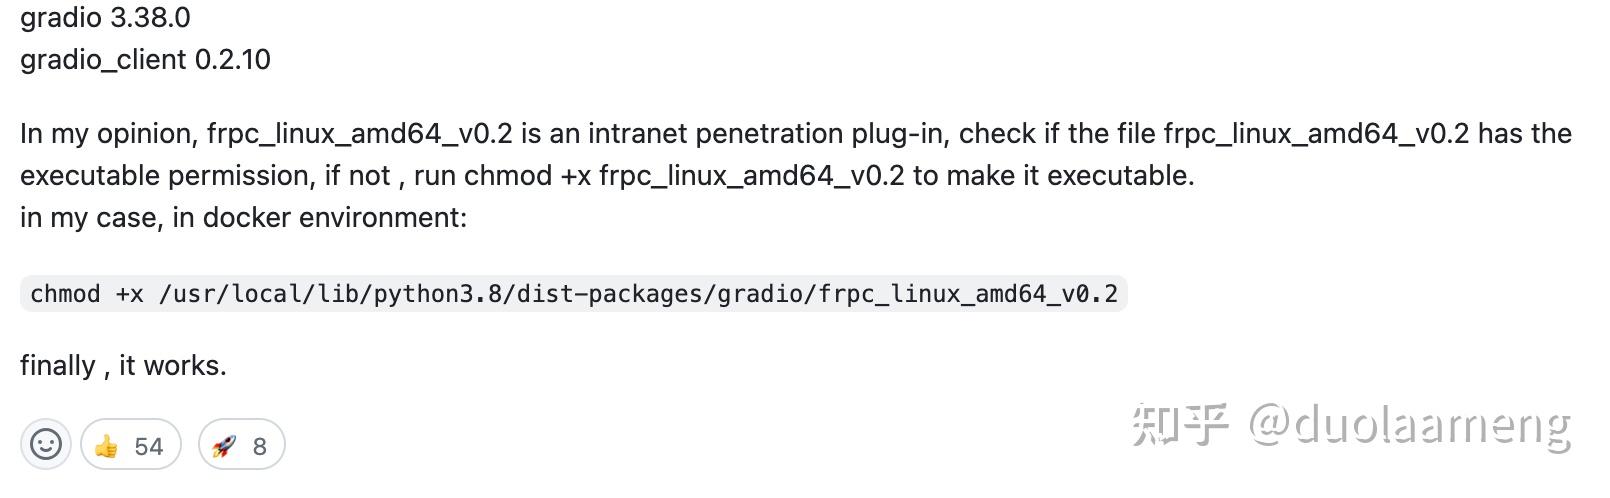The height and width of the screenshot is (498, 1610).
Task: Click the rocket emoji reaction
Action: (x=224, y=446)
